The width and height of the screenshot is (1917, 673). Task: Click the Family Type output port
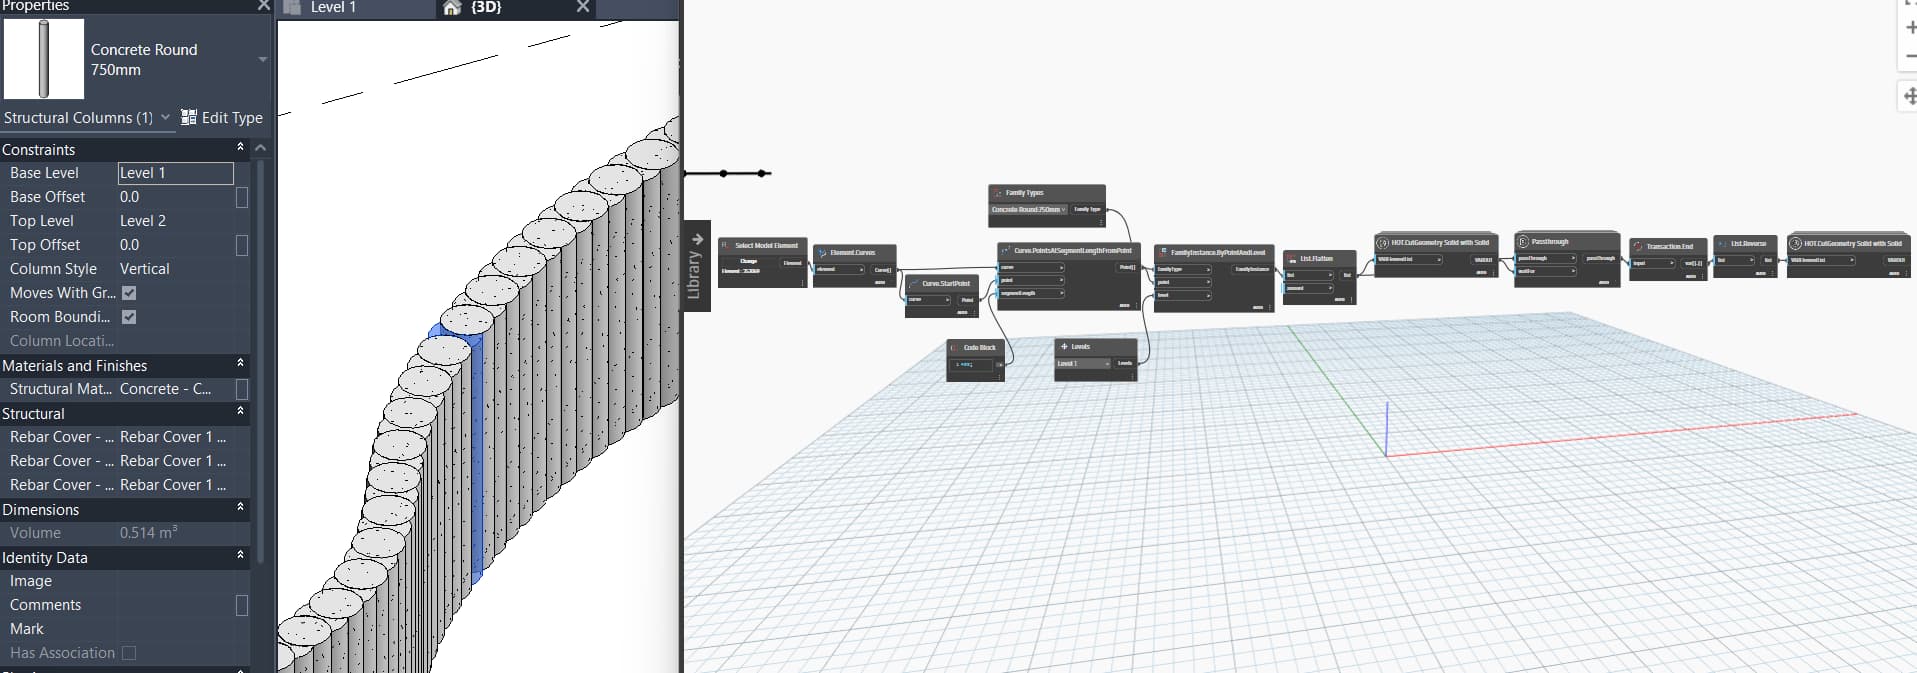tap(1087, 209)
